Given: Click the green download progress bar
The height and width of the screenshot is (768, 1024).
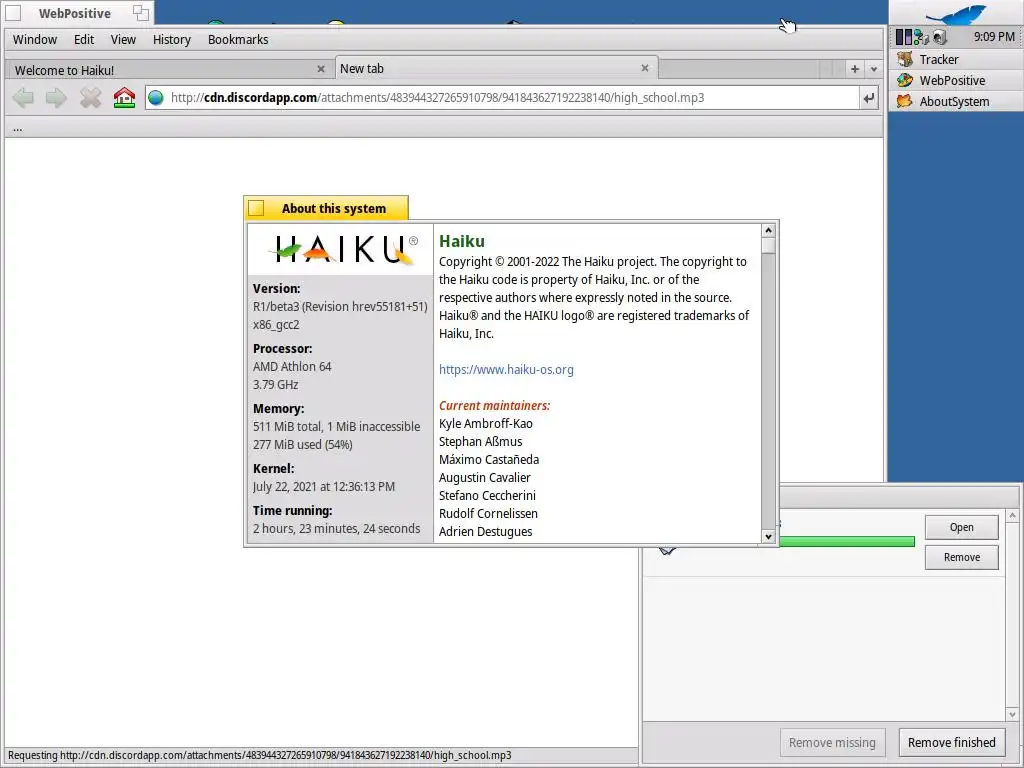Looking at the screenshot, I should tap(846, 541).
